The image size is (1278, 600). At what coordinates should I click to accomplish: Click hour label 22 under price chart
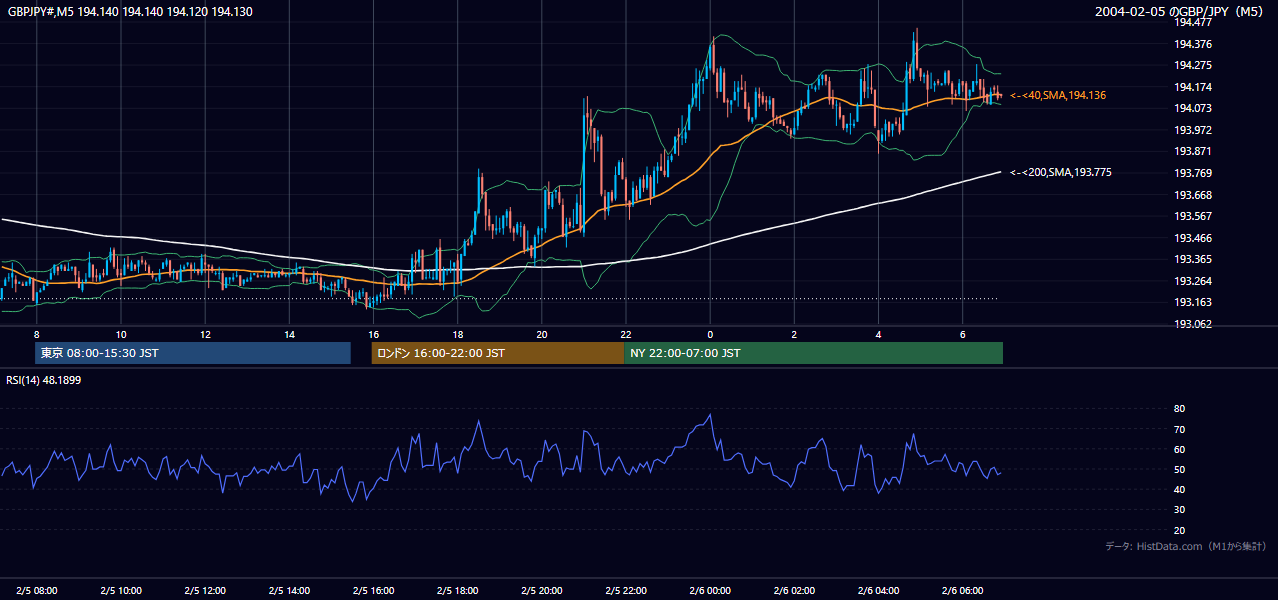[x=626, y=334]
